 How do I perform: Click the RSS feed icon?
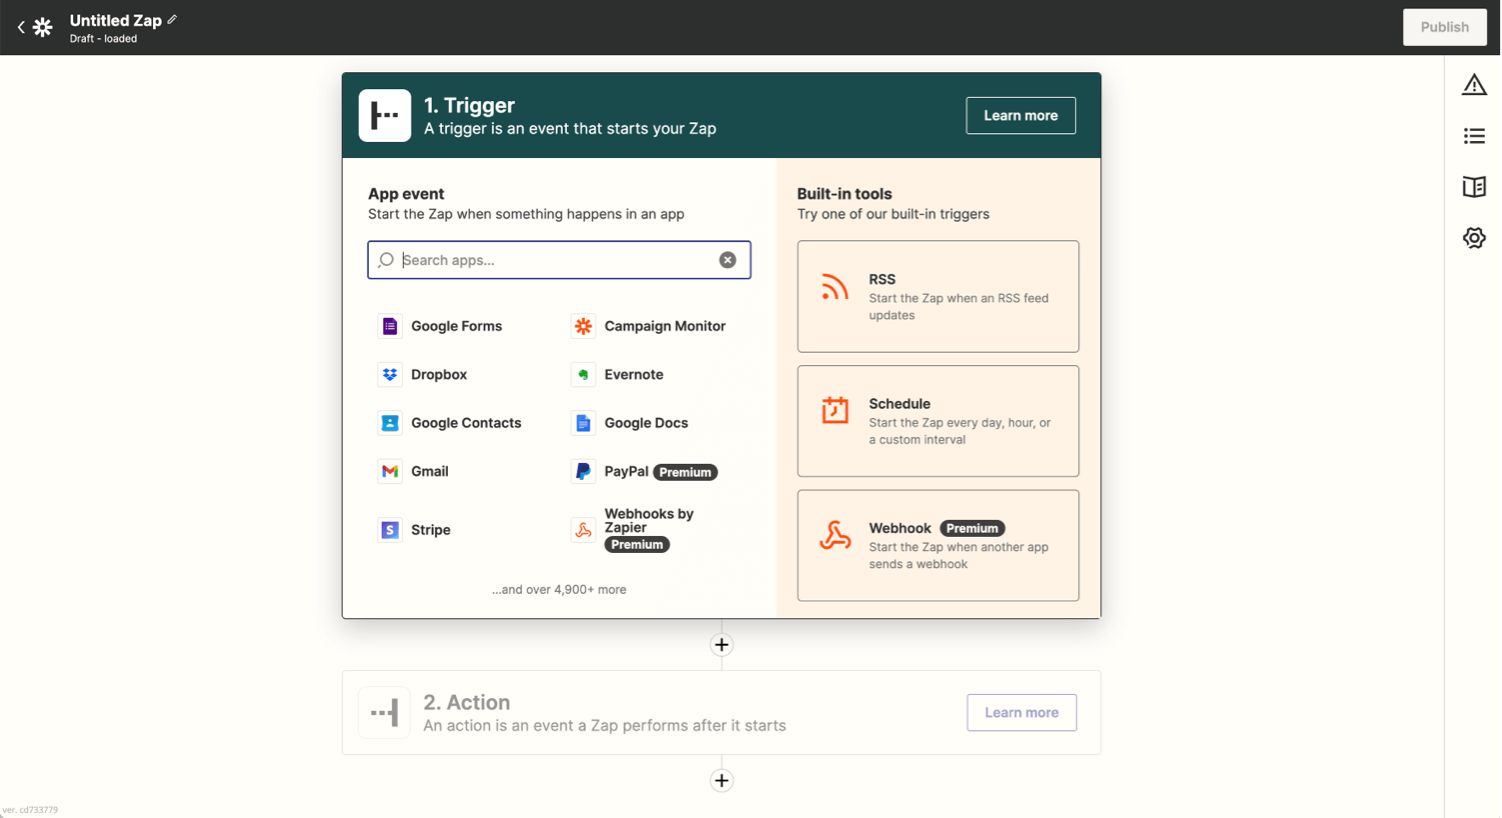(835, 287)
